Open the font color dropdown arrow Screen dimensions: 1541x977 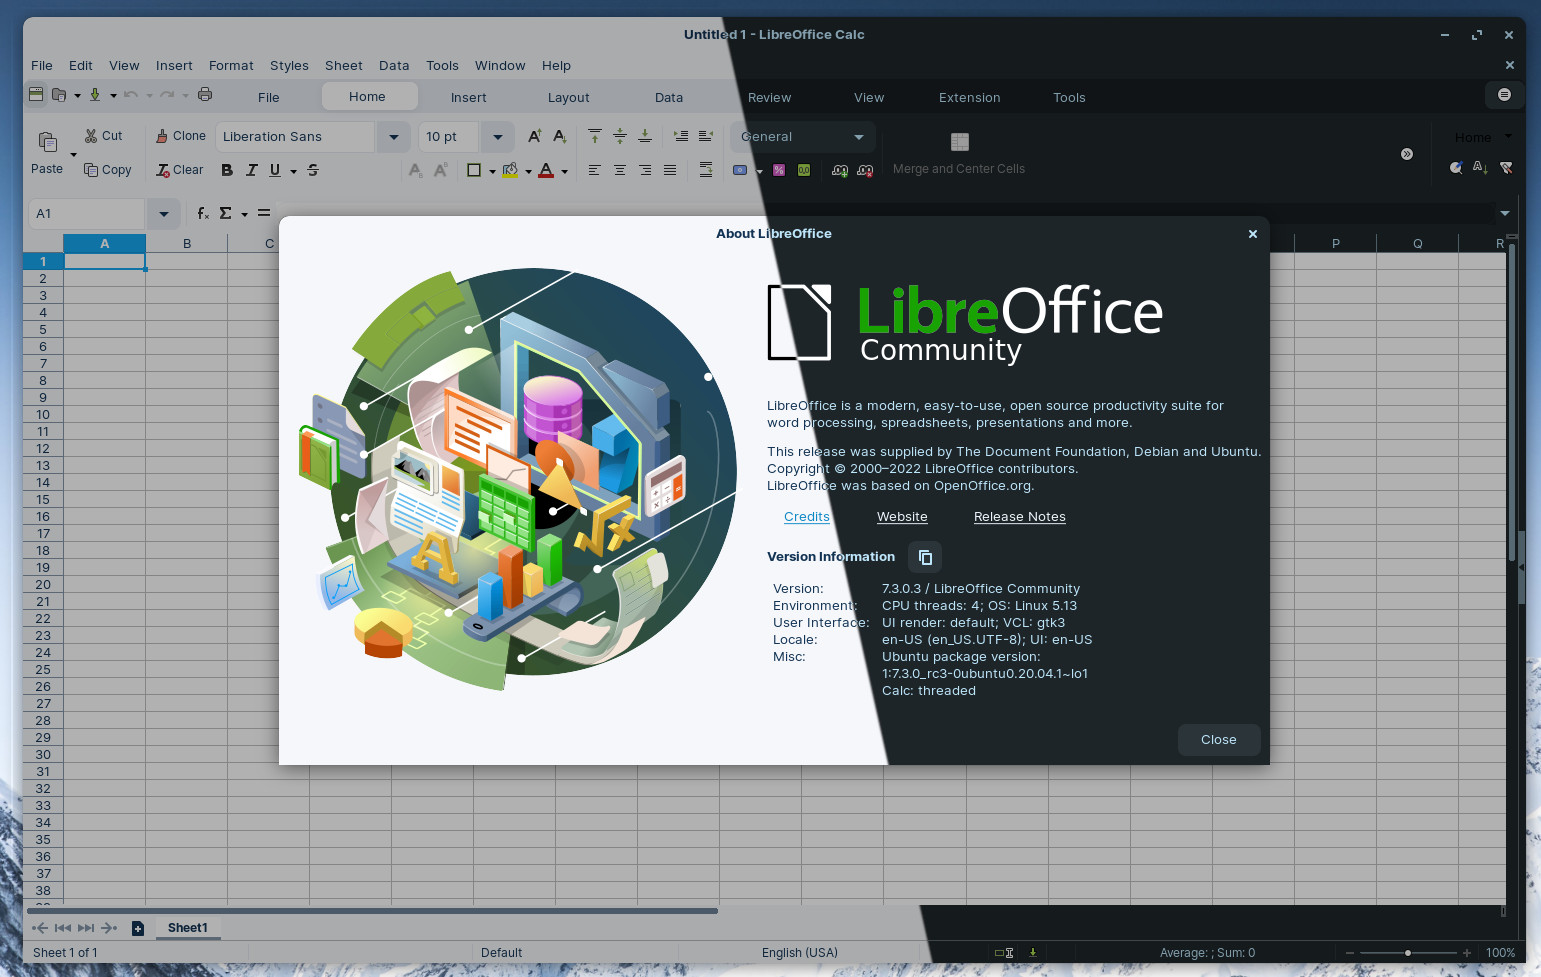pyautogui.click(x=565, y=171)
